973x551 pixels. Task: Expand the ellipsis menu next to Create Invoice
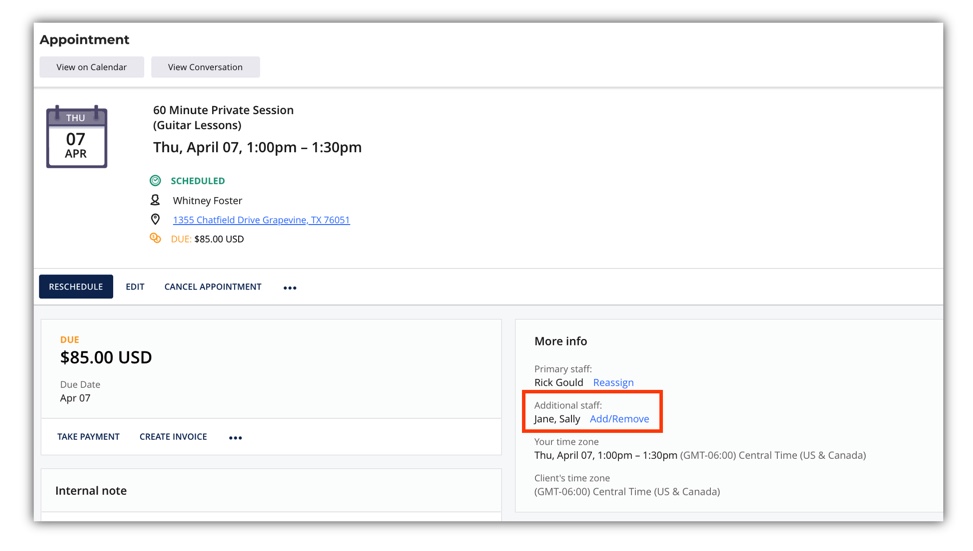(235, 438)
